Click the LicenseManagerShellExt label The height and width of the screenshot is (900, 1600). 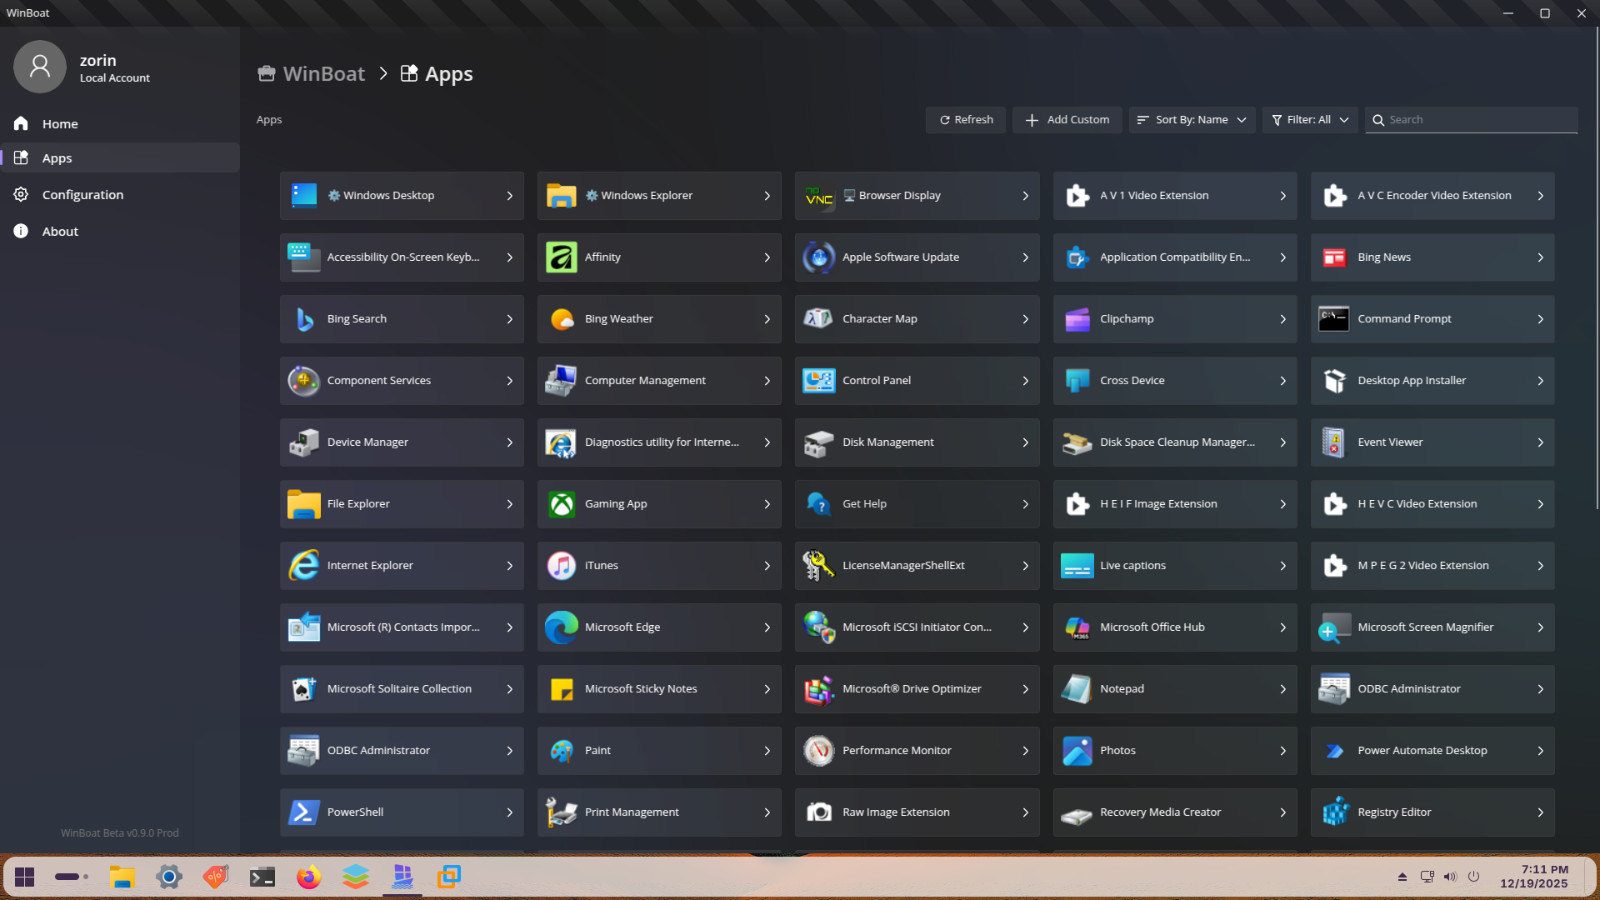pos(903,566)
